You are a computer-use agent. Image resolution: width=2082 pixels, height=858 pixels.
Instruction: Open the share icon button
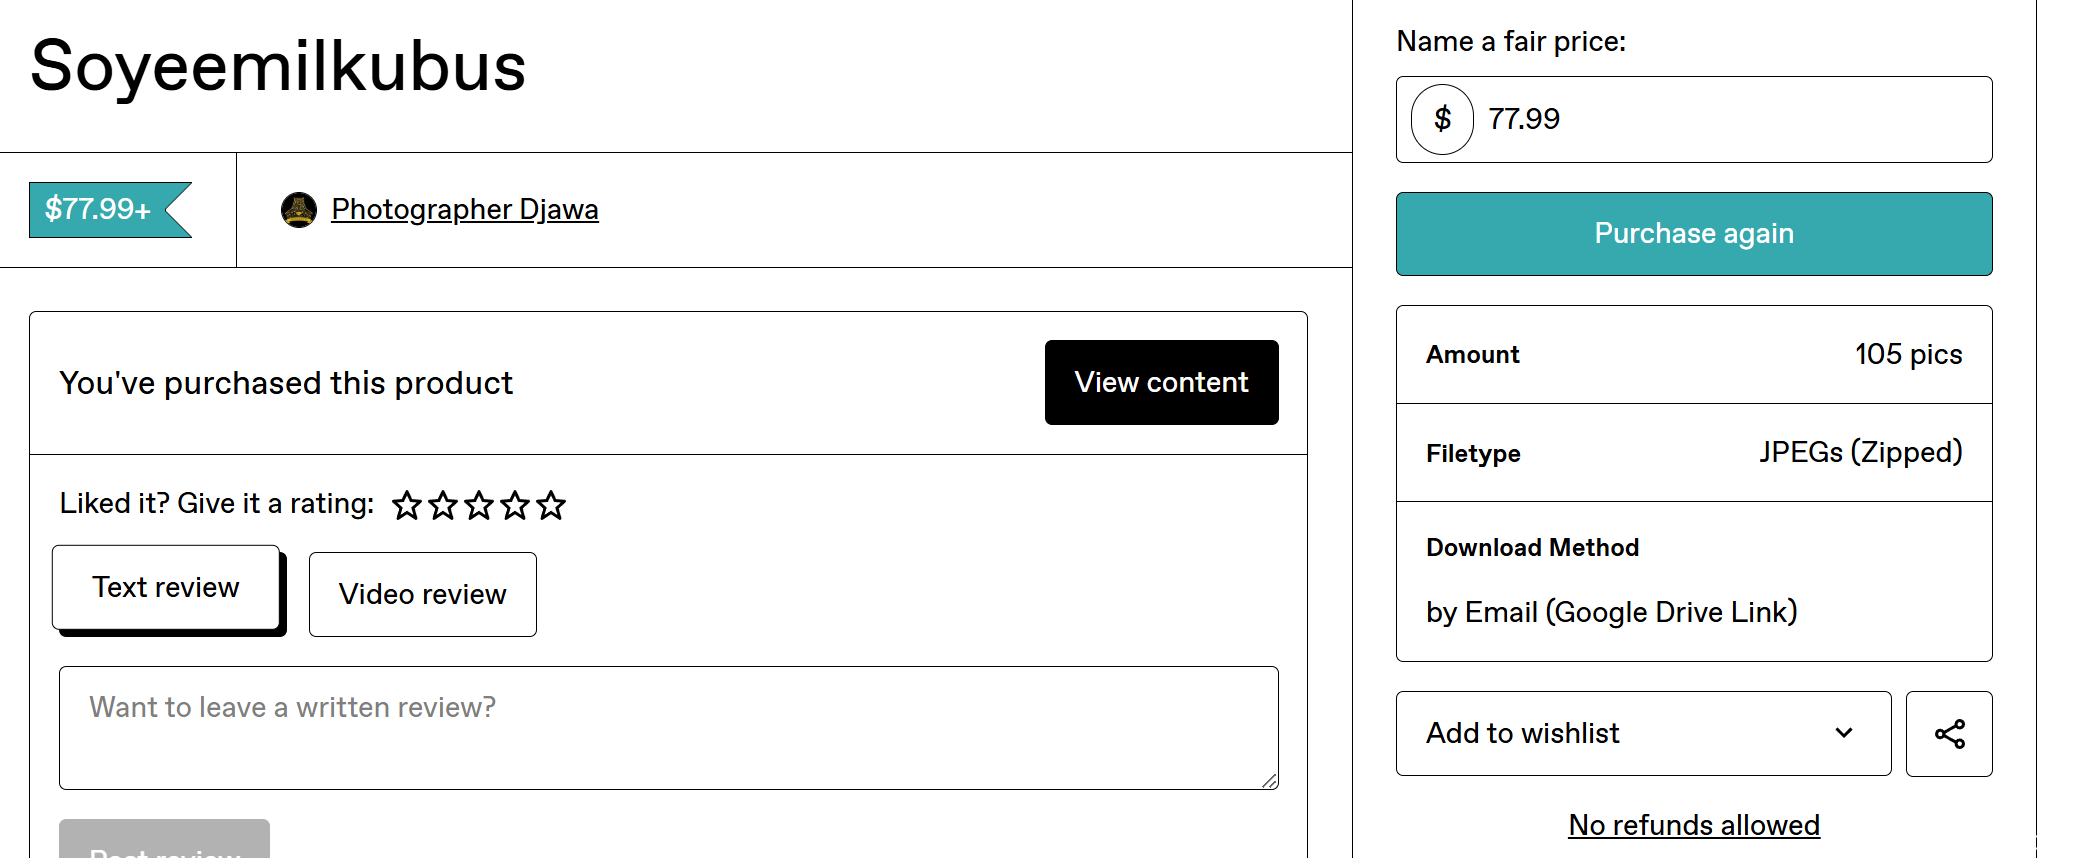coord(1949,734)
